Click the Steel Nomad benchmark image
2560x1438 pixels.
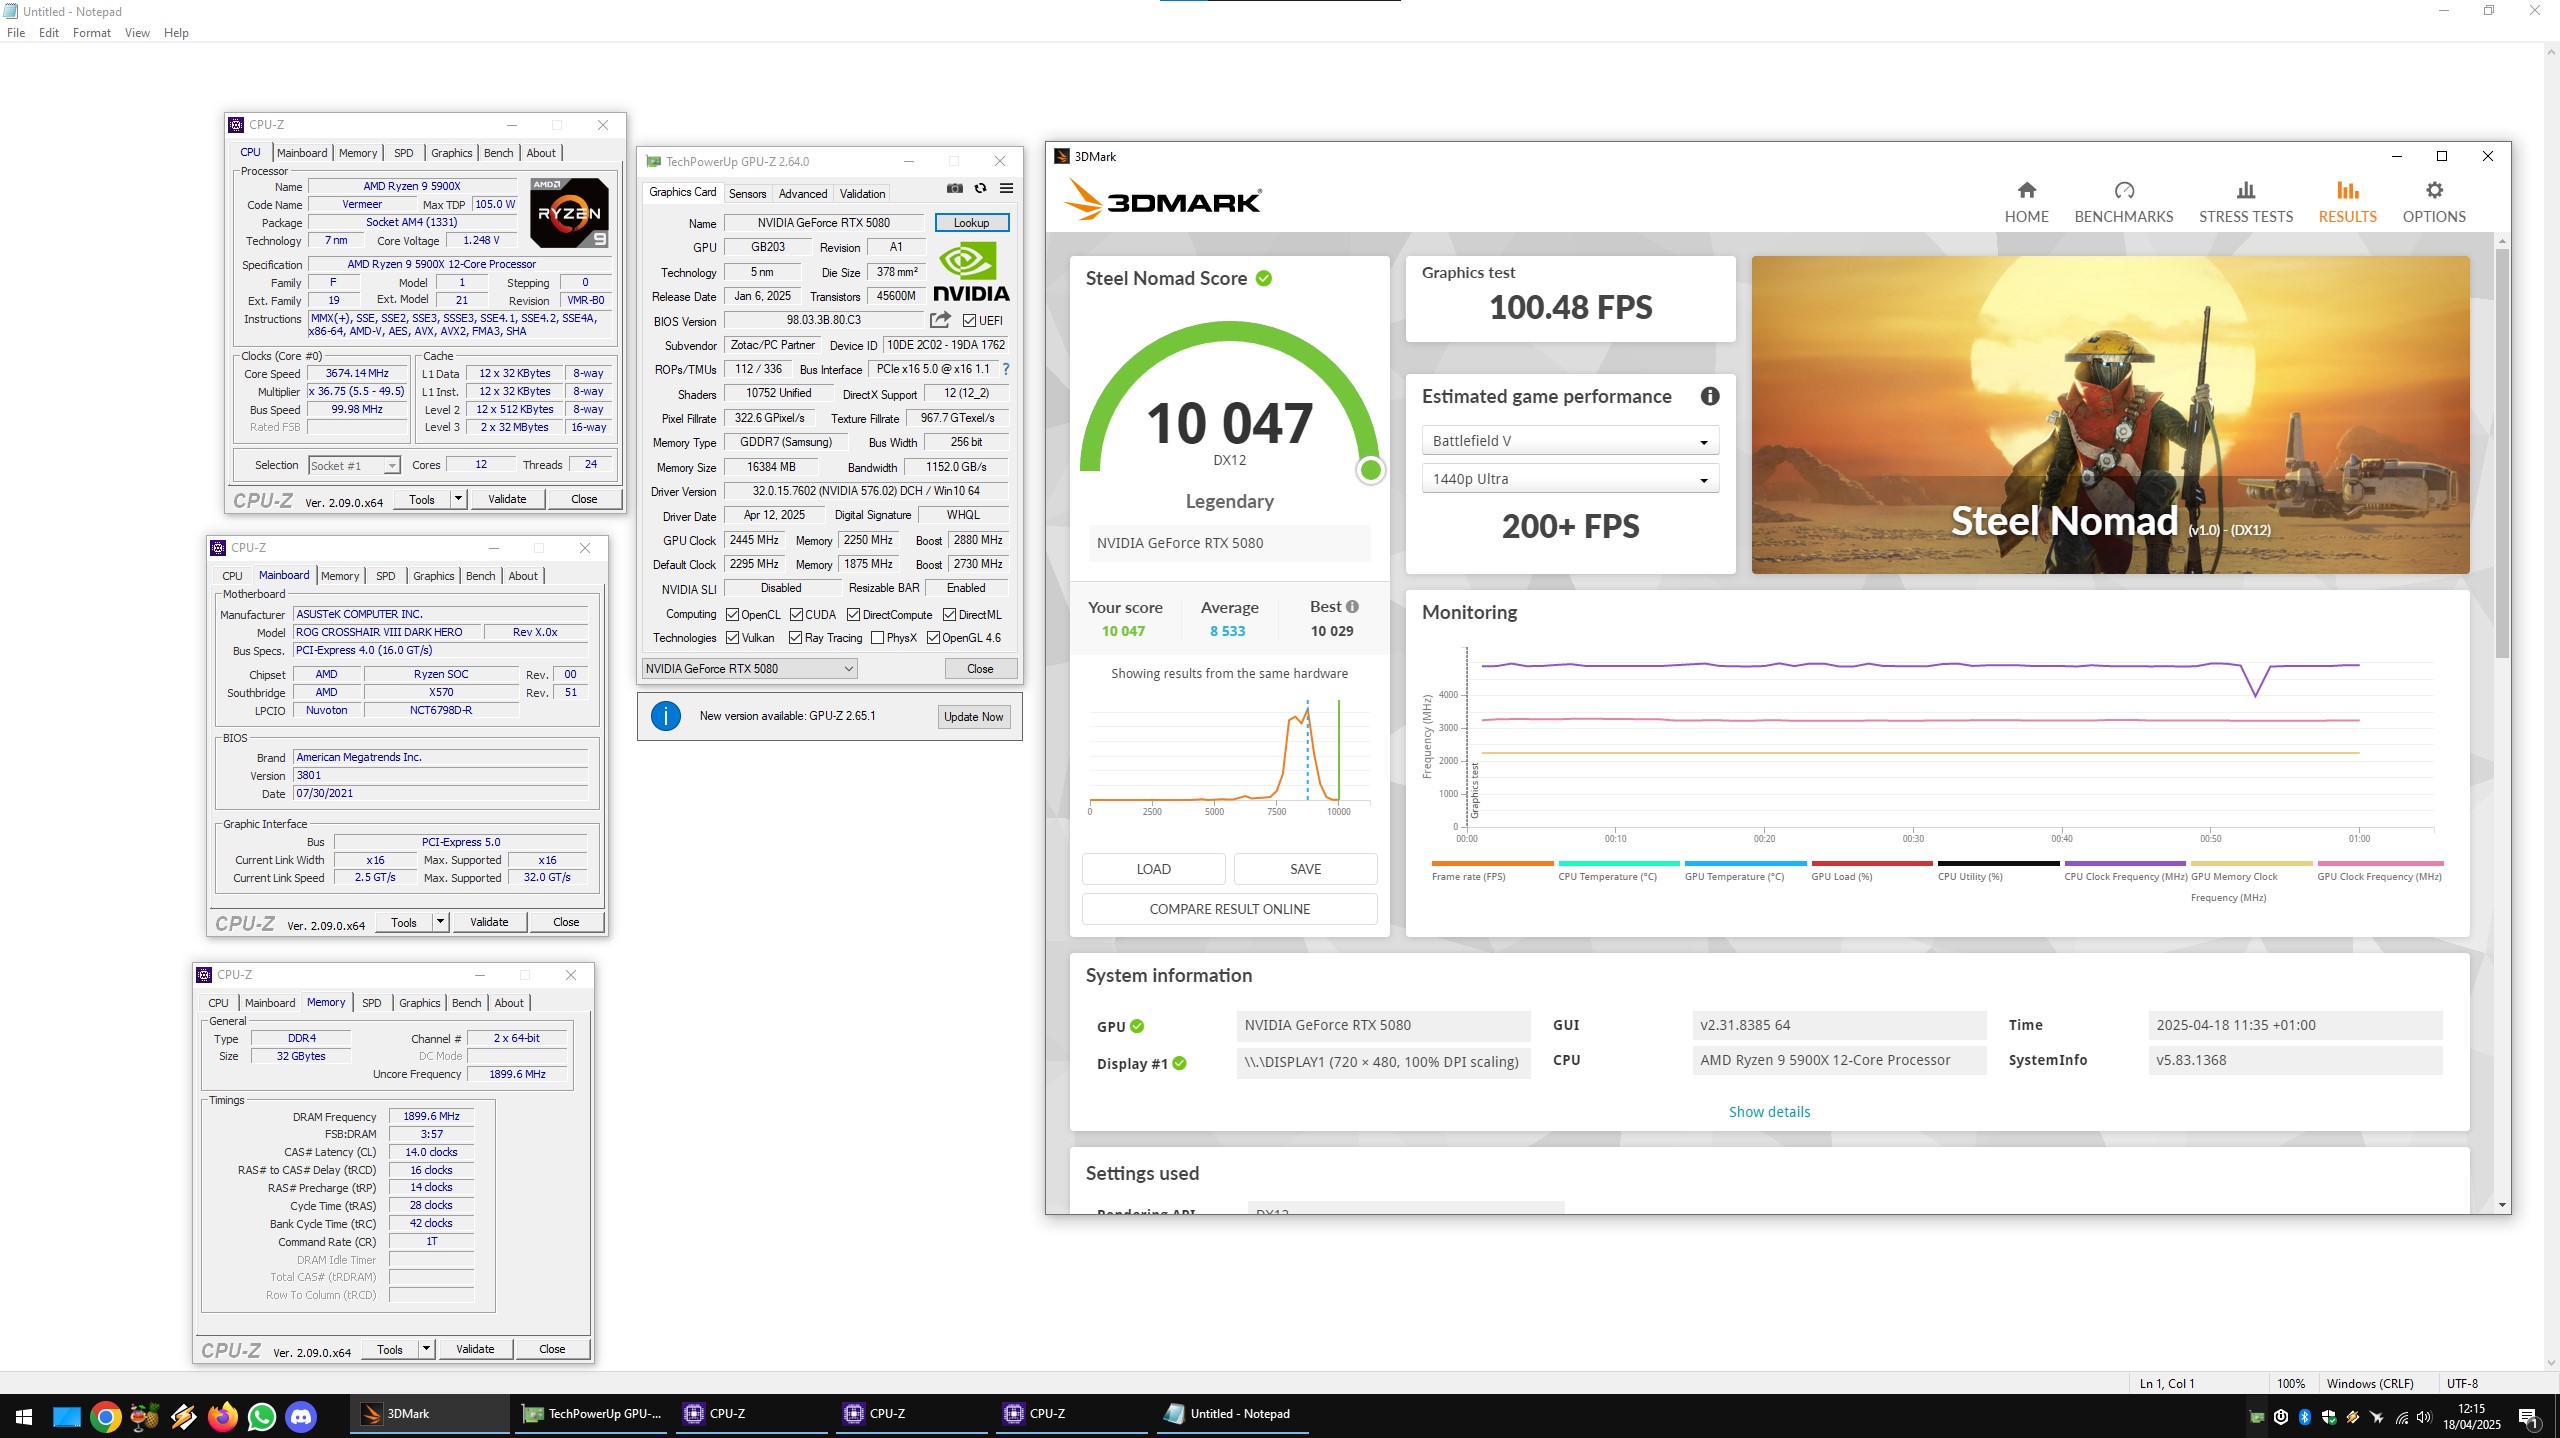(x=2110, y=415)
